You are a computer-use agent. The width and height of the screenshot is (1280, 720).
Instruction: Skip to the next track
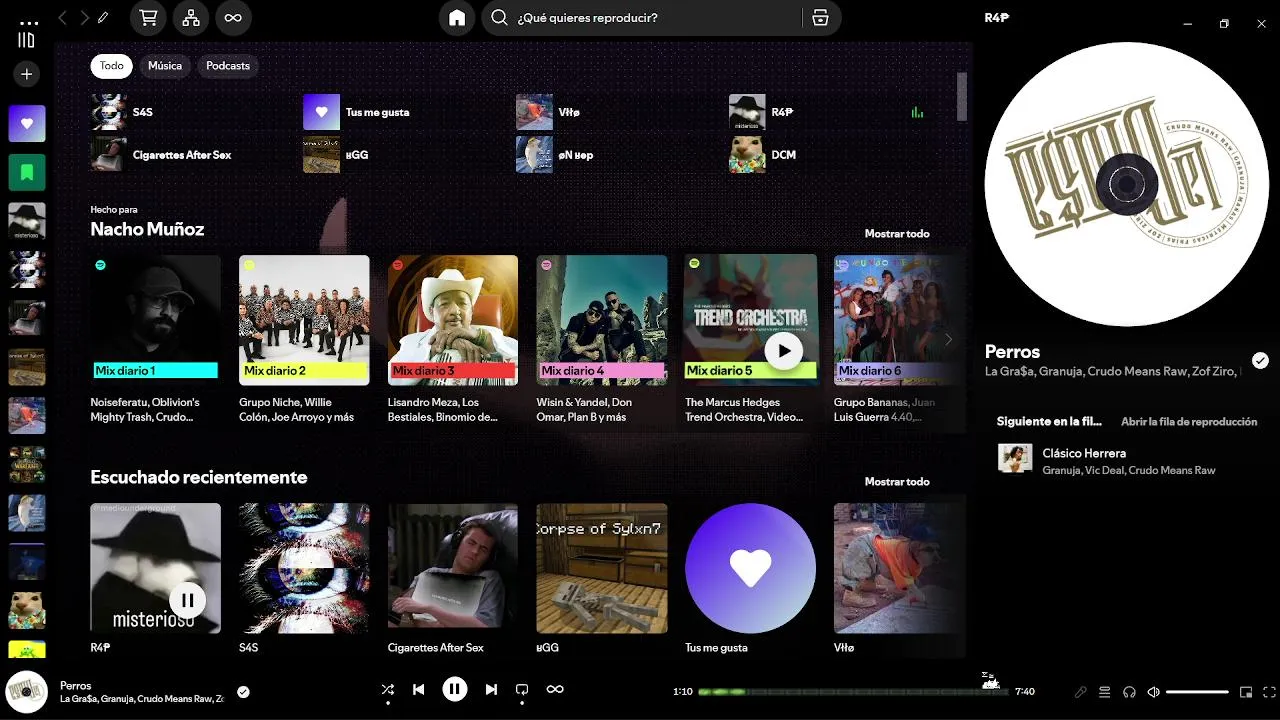pyautogui.click(x=491, y=689)
